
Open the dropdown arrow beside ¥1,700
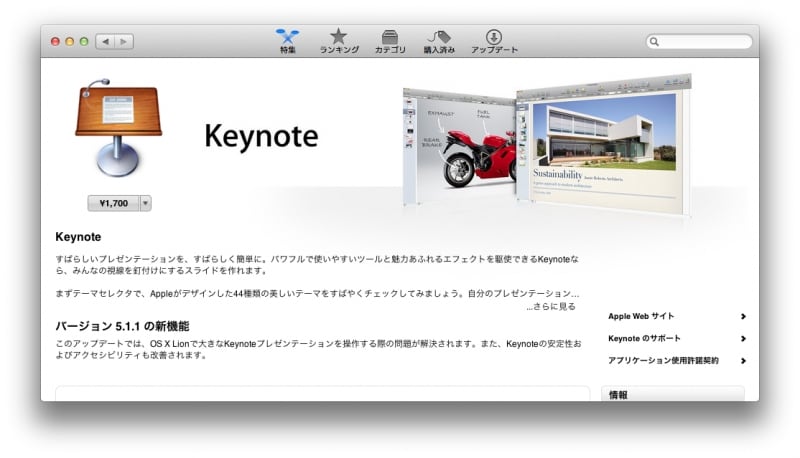(x=145, y=203)
